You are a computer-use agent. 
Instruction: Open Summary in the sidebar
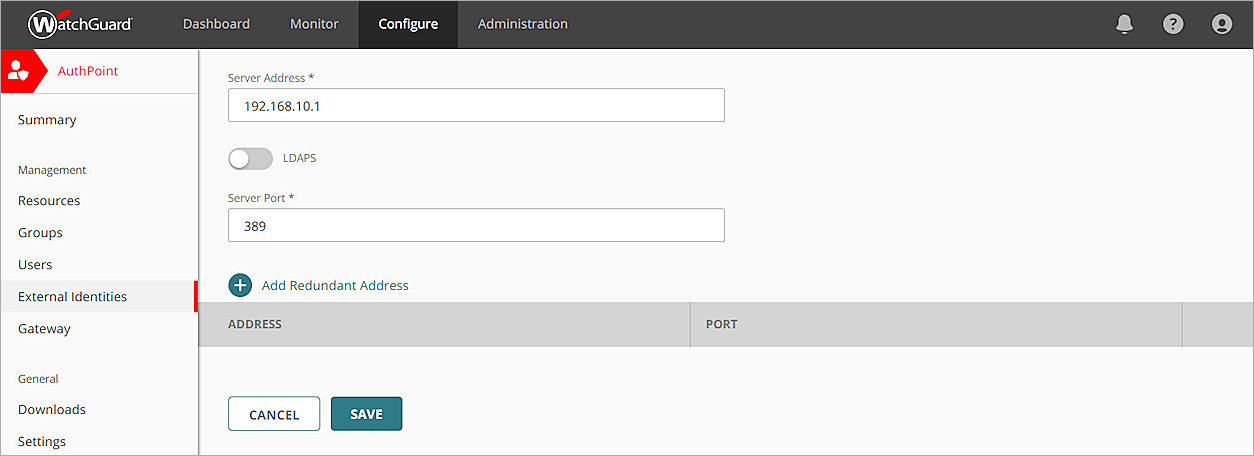click(x=47, y=120)
